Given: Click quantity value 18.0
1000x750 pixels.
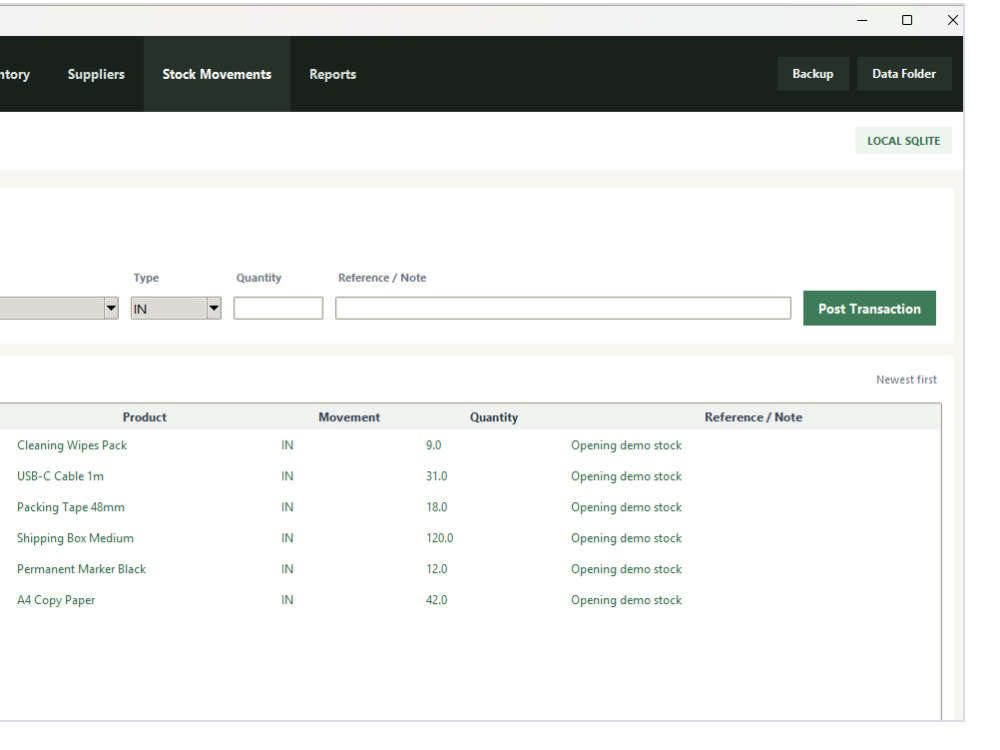Looking at the screenshot, I should click(437, 507).
